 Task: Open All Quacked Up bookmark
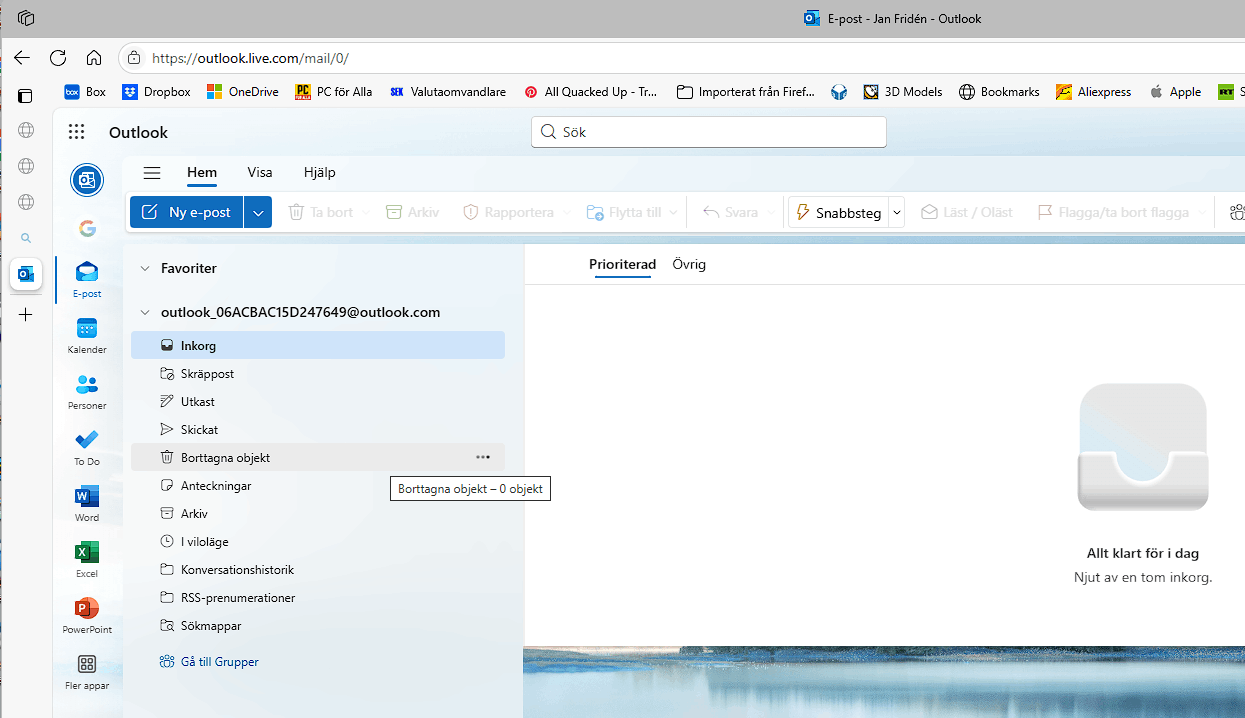591,92
